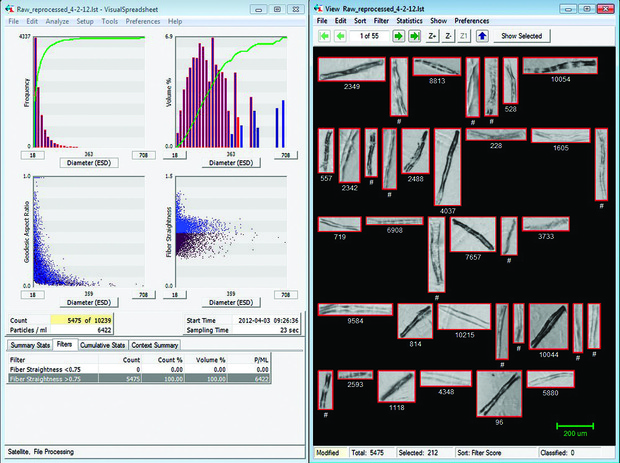Screen dimensions: 620x463
Task: Click the Z- zoom out button
Action: pos(449,36)
